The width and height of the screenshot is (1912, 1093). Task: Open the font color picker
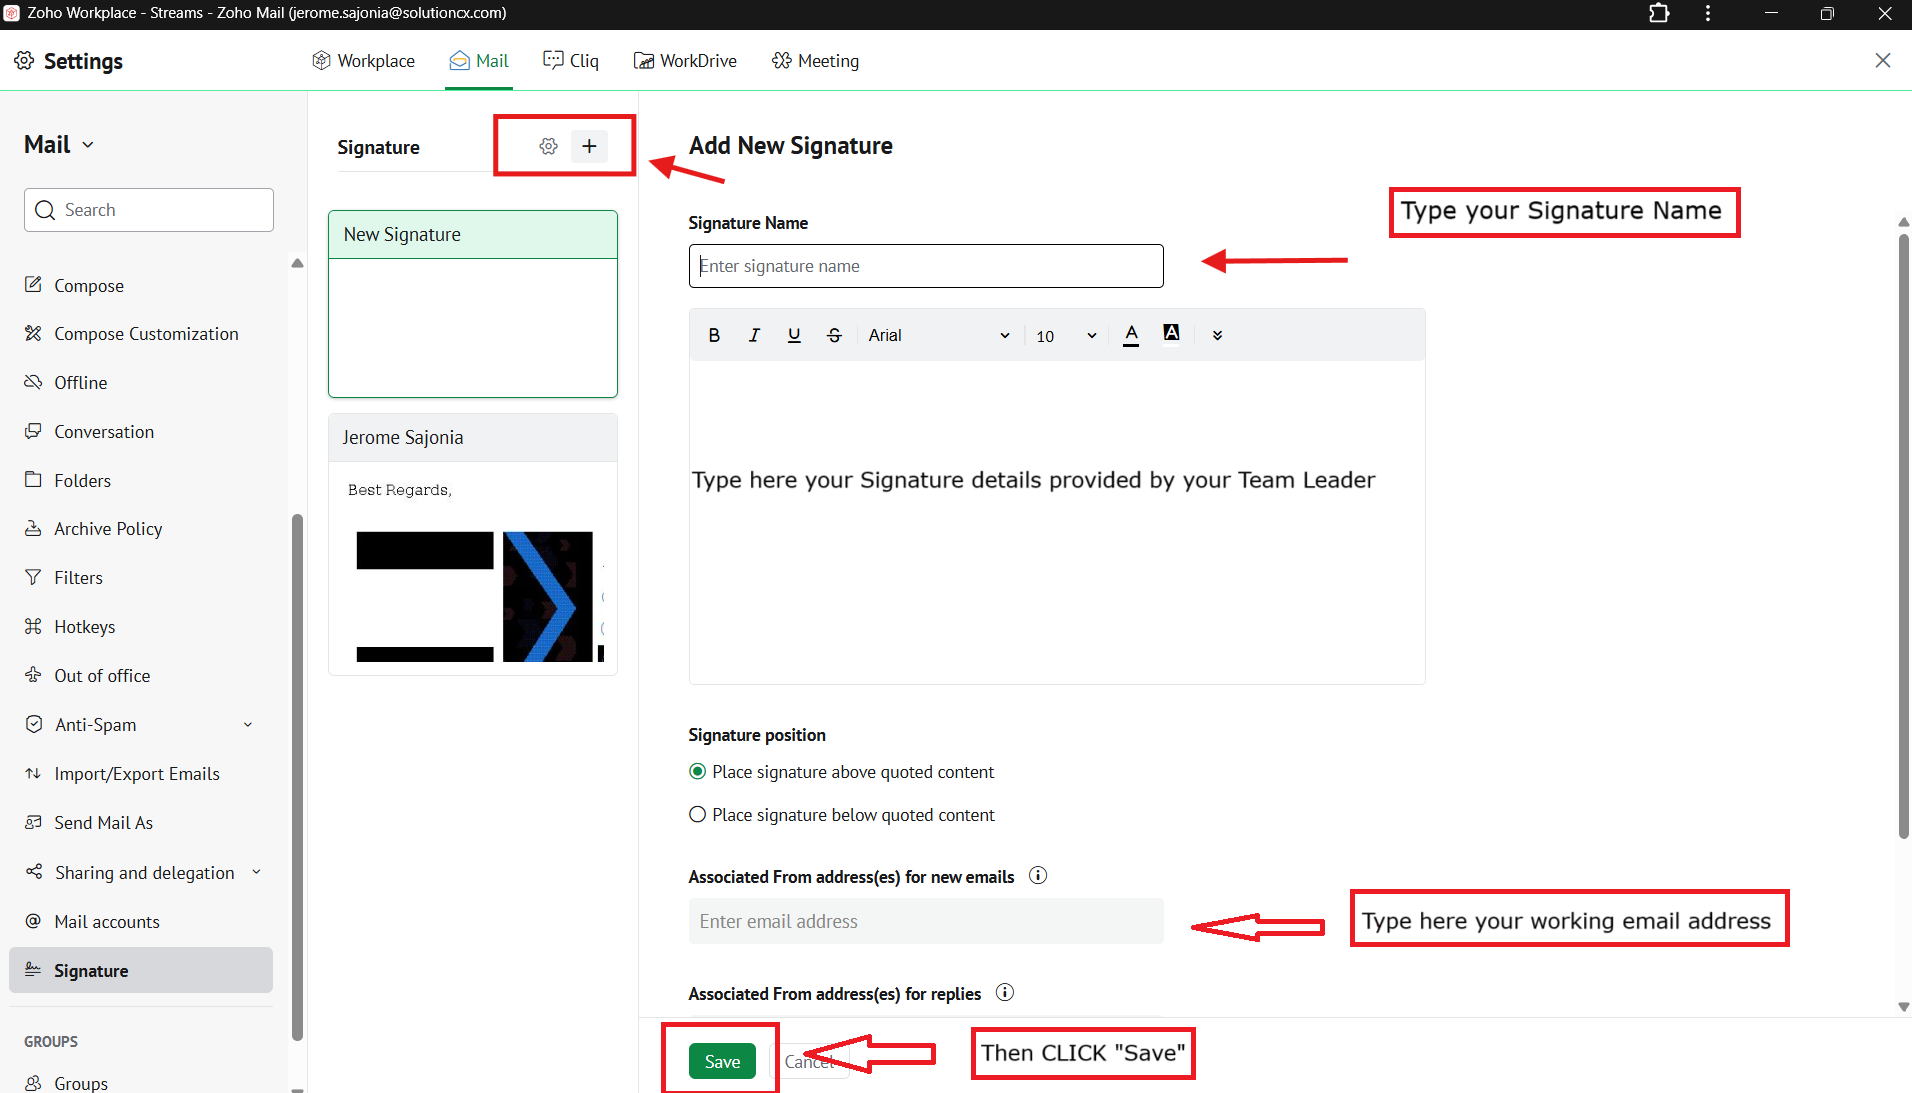tap(1131, 335)
